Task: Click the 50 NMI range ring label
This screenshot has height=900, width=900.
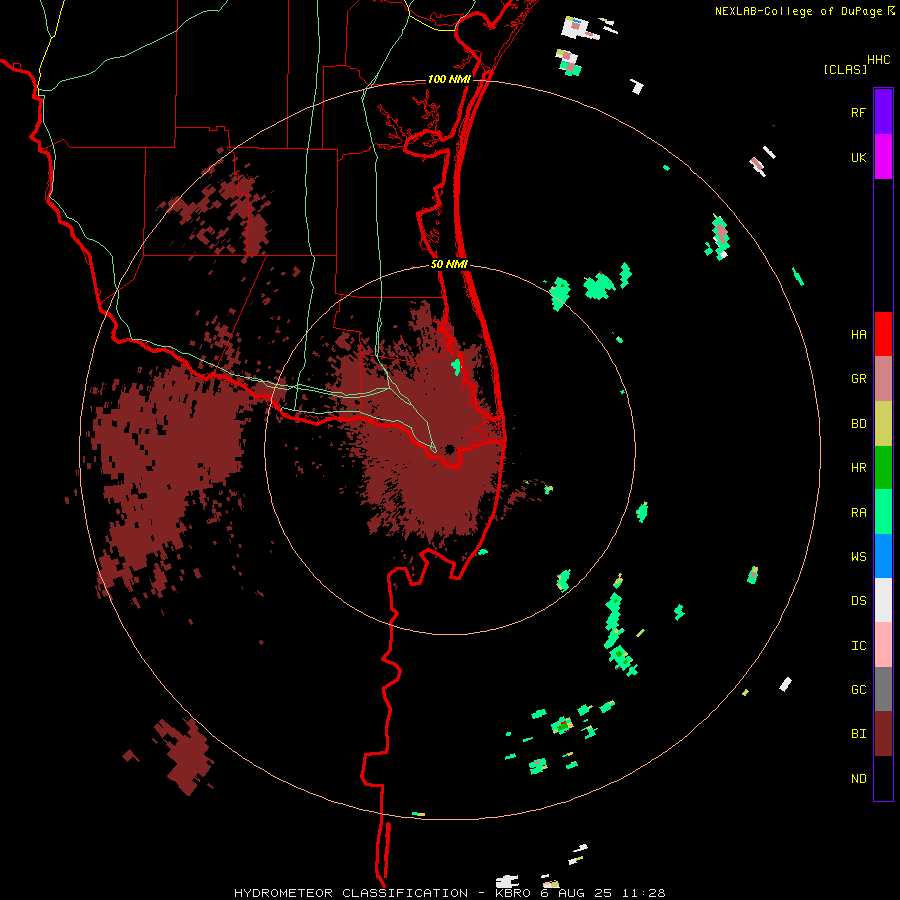Action: coord(449,264)
